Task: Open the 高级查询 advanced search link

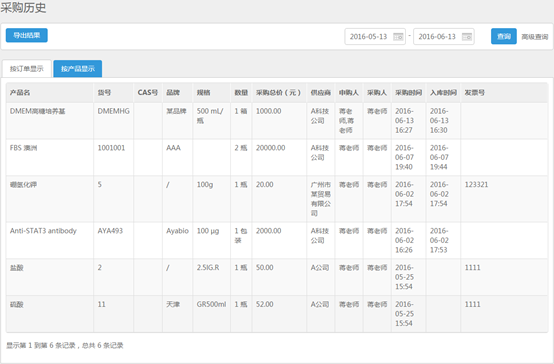Action: 535,37
